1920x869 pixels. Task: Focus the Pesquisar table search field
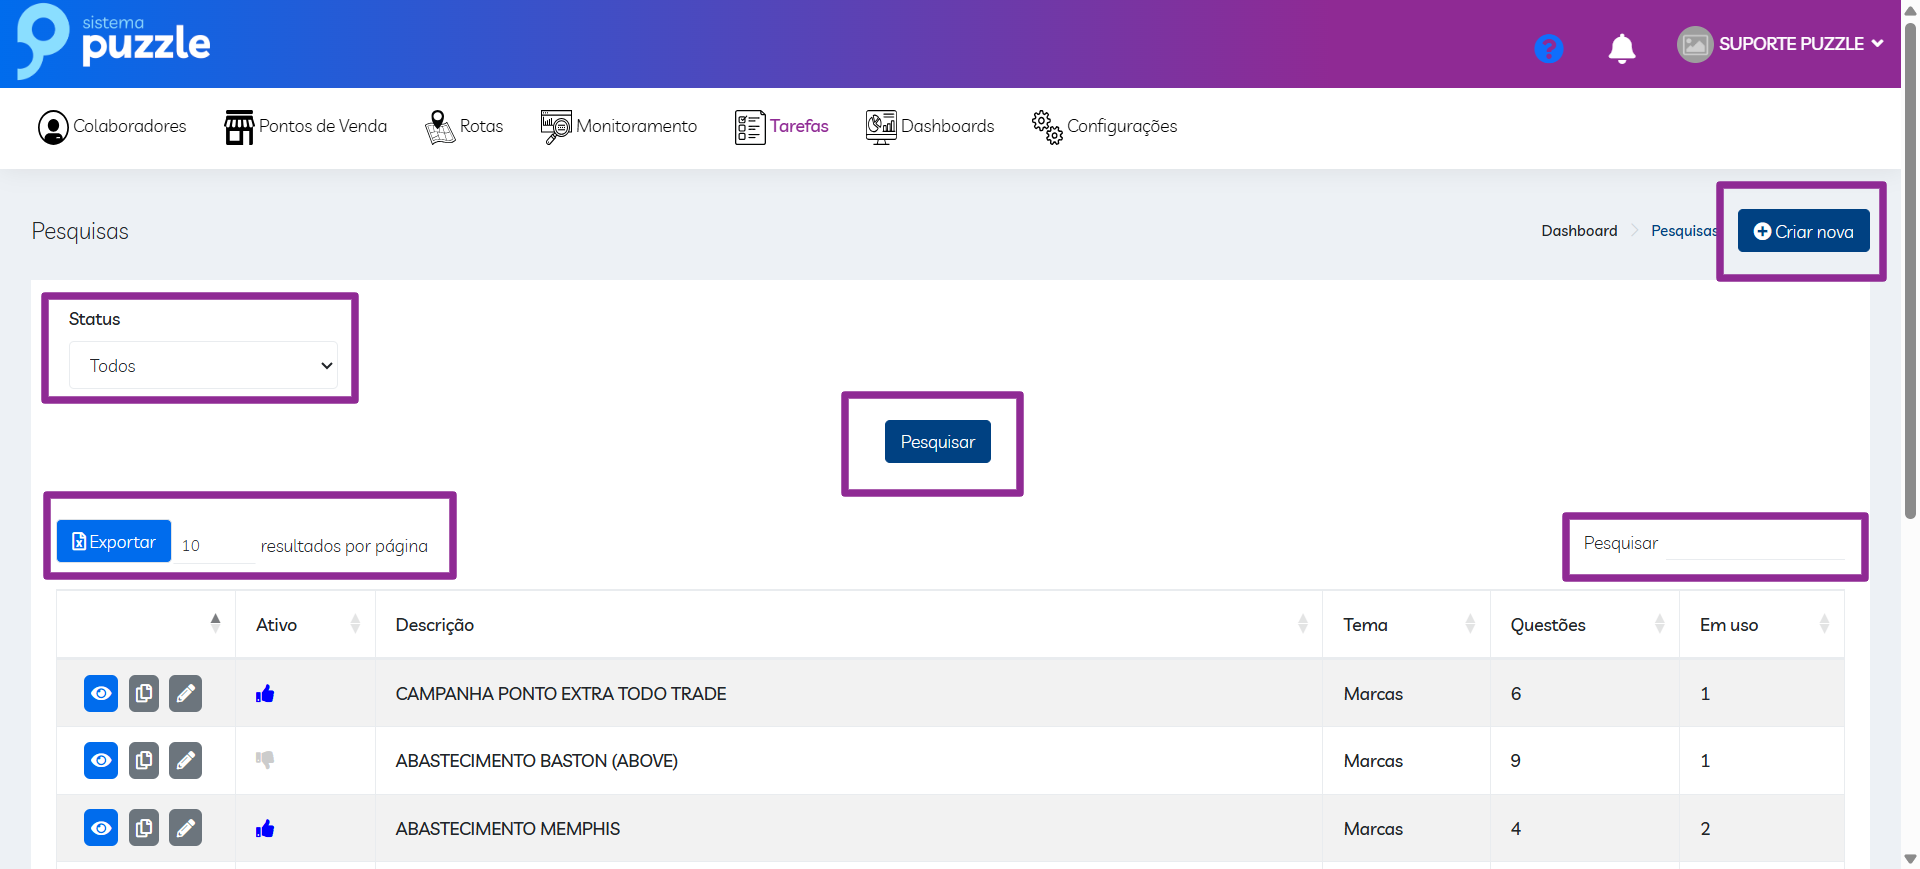(x=1714, y=543)
